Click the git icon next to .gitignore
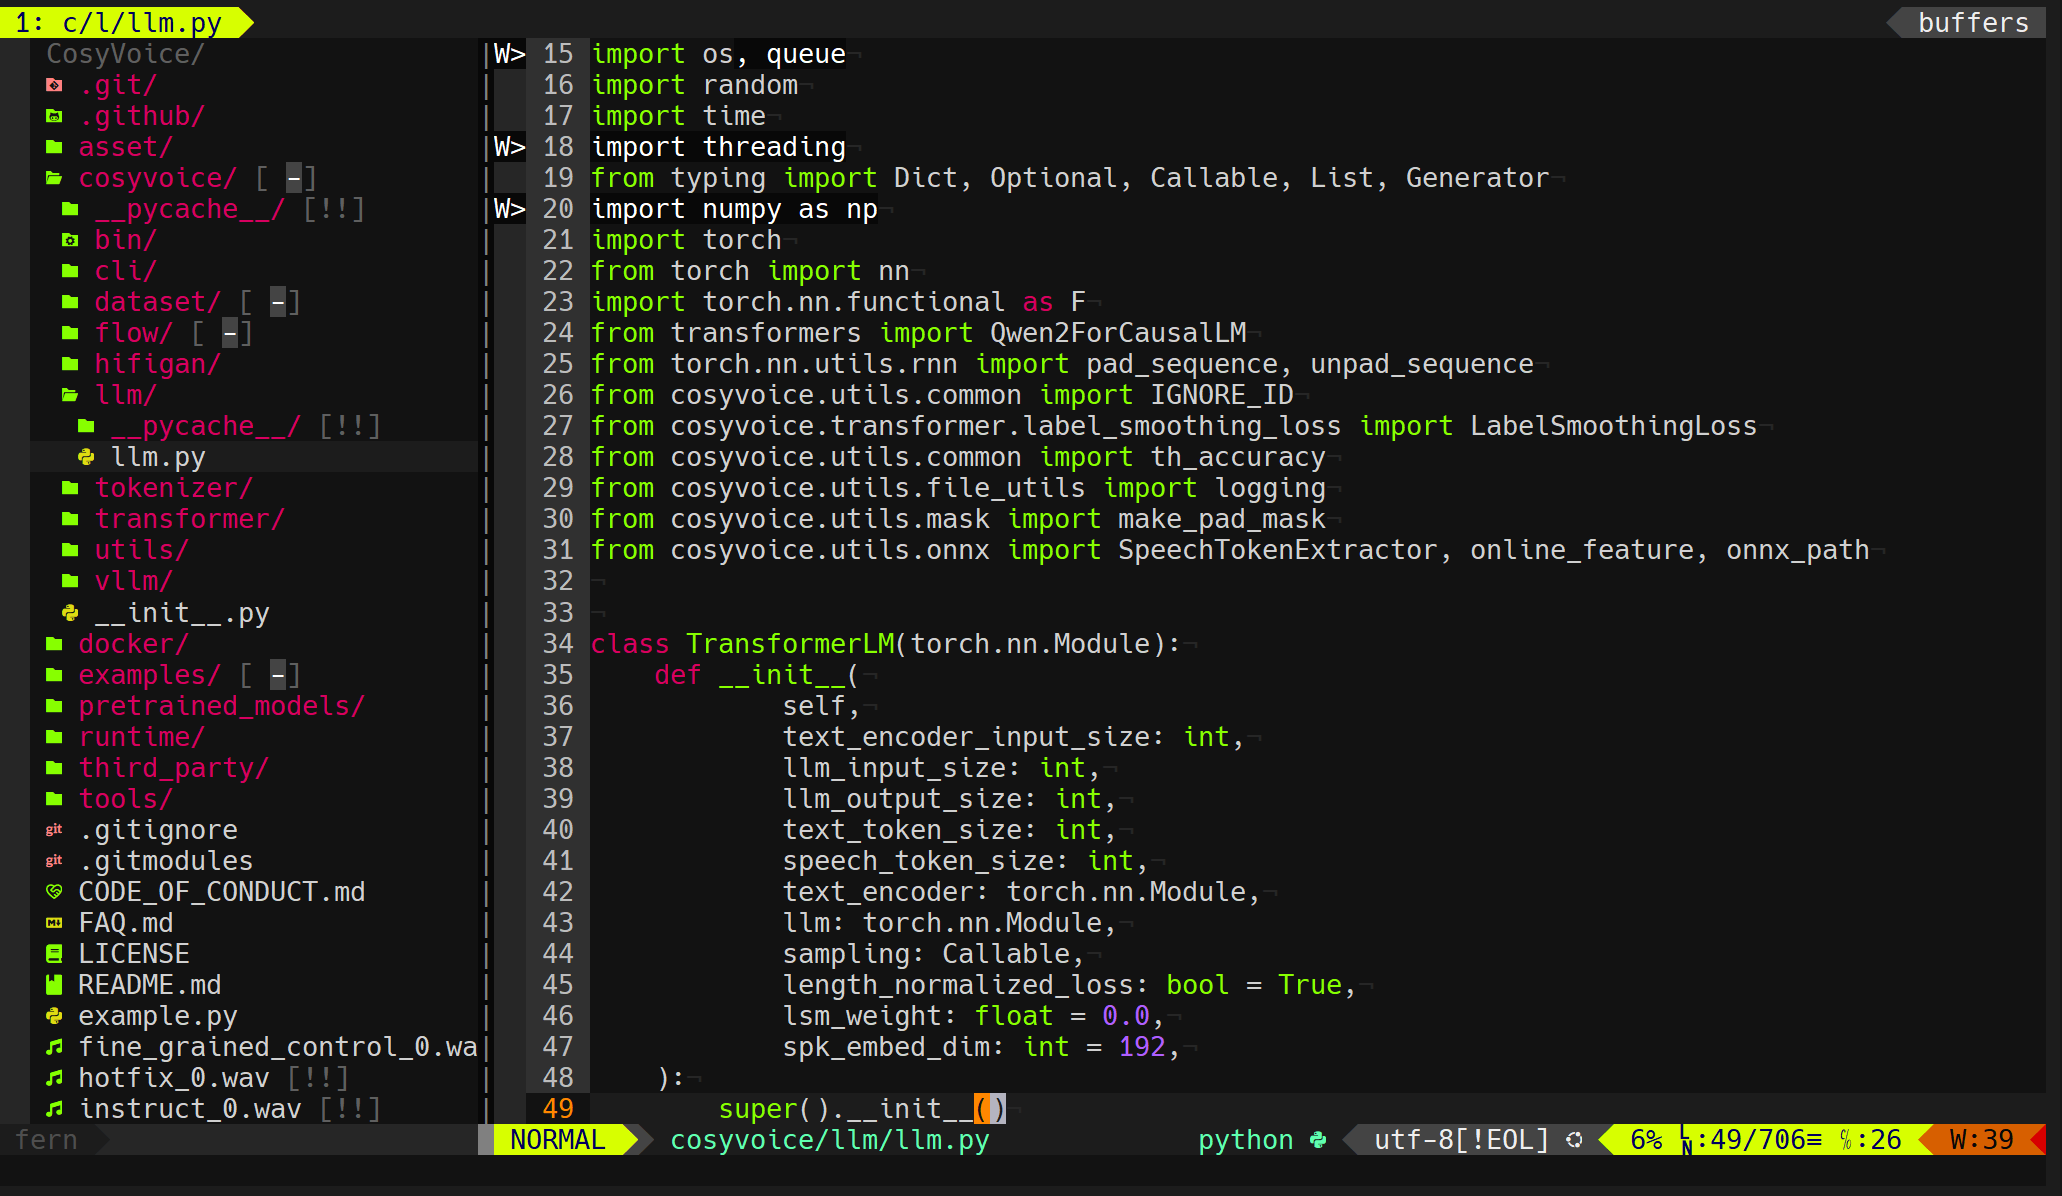 pyautogui.click(x=53, y=829)
